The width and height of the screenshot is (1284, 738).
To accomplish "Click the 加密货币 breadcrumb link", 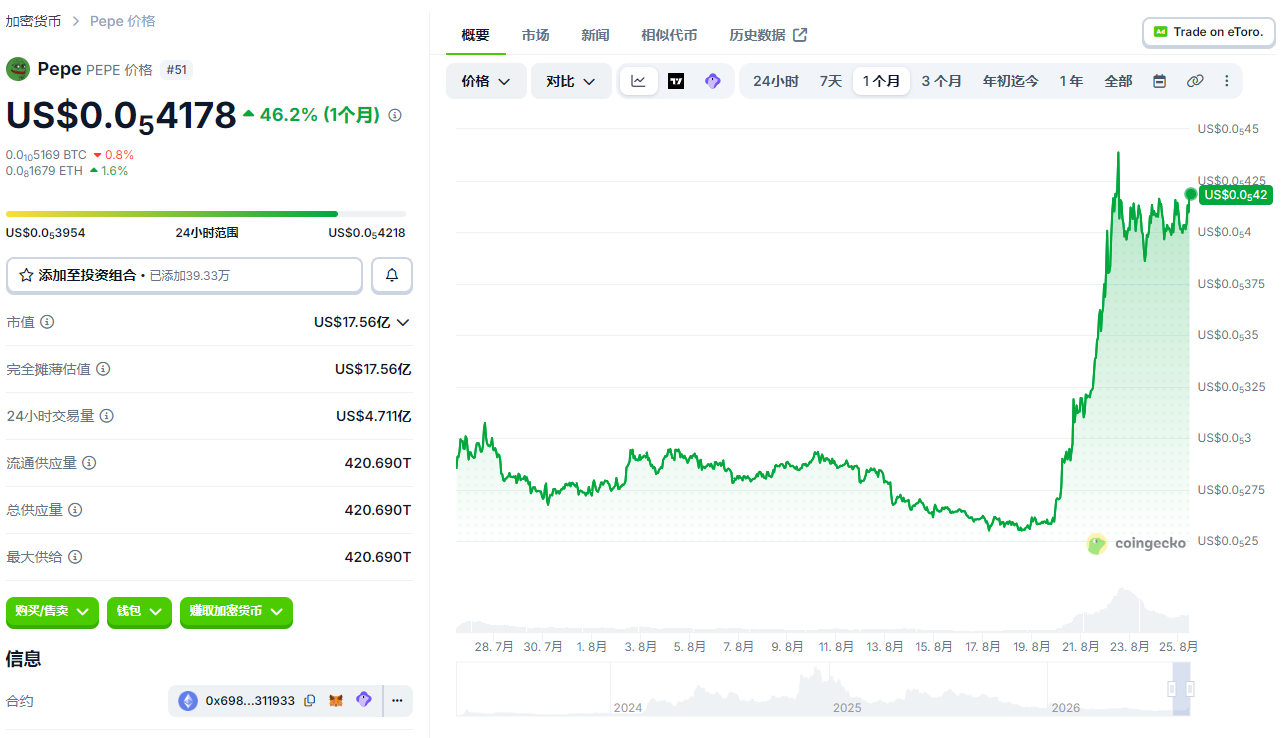I will (x=33, y=21).
